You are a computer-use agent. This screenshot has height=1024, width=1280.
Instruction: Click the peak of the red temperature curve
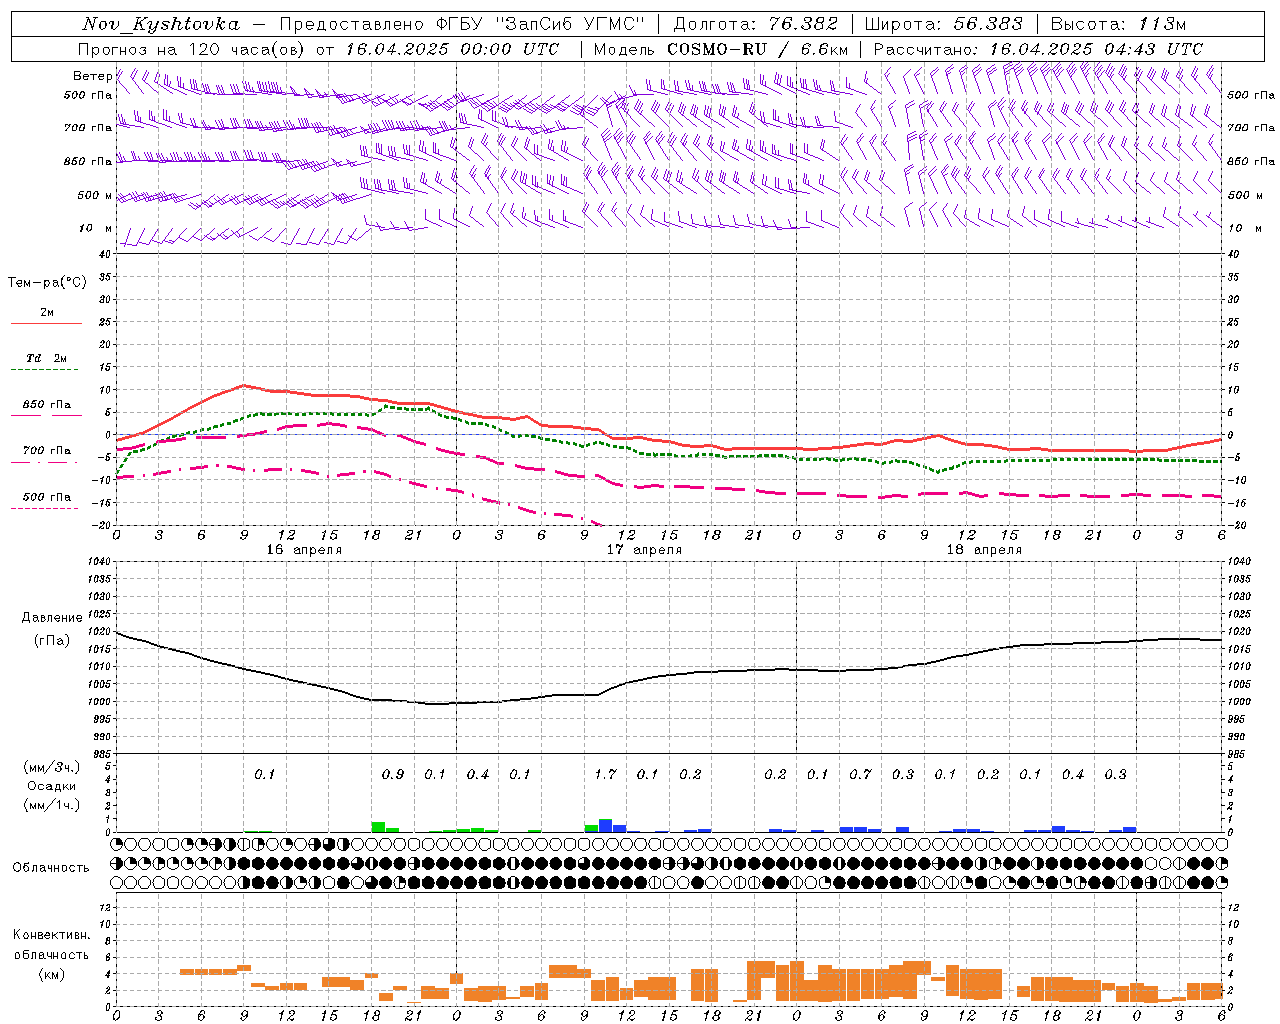point(243,385)
